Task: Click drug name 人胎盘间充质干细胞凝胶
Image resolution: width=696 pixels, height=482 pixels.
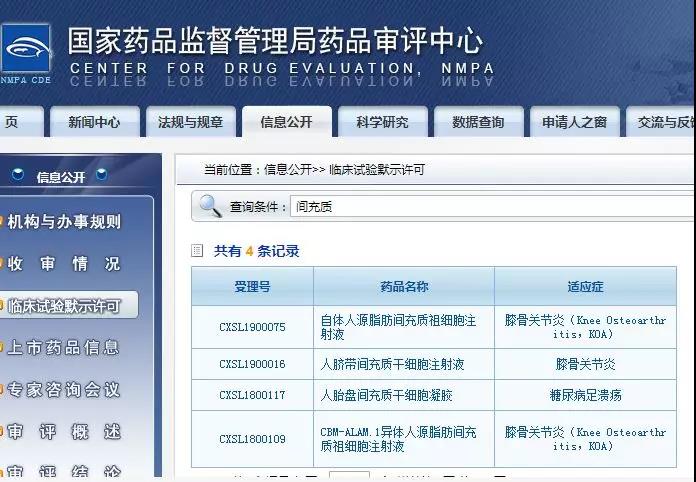Action: [387, 395]
